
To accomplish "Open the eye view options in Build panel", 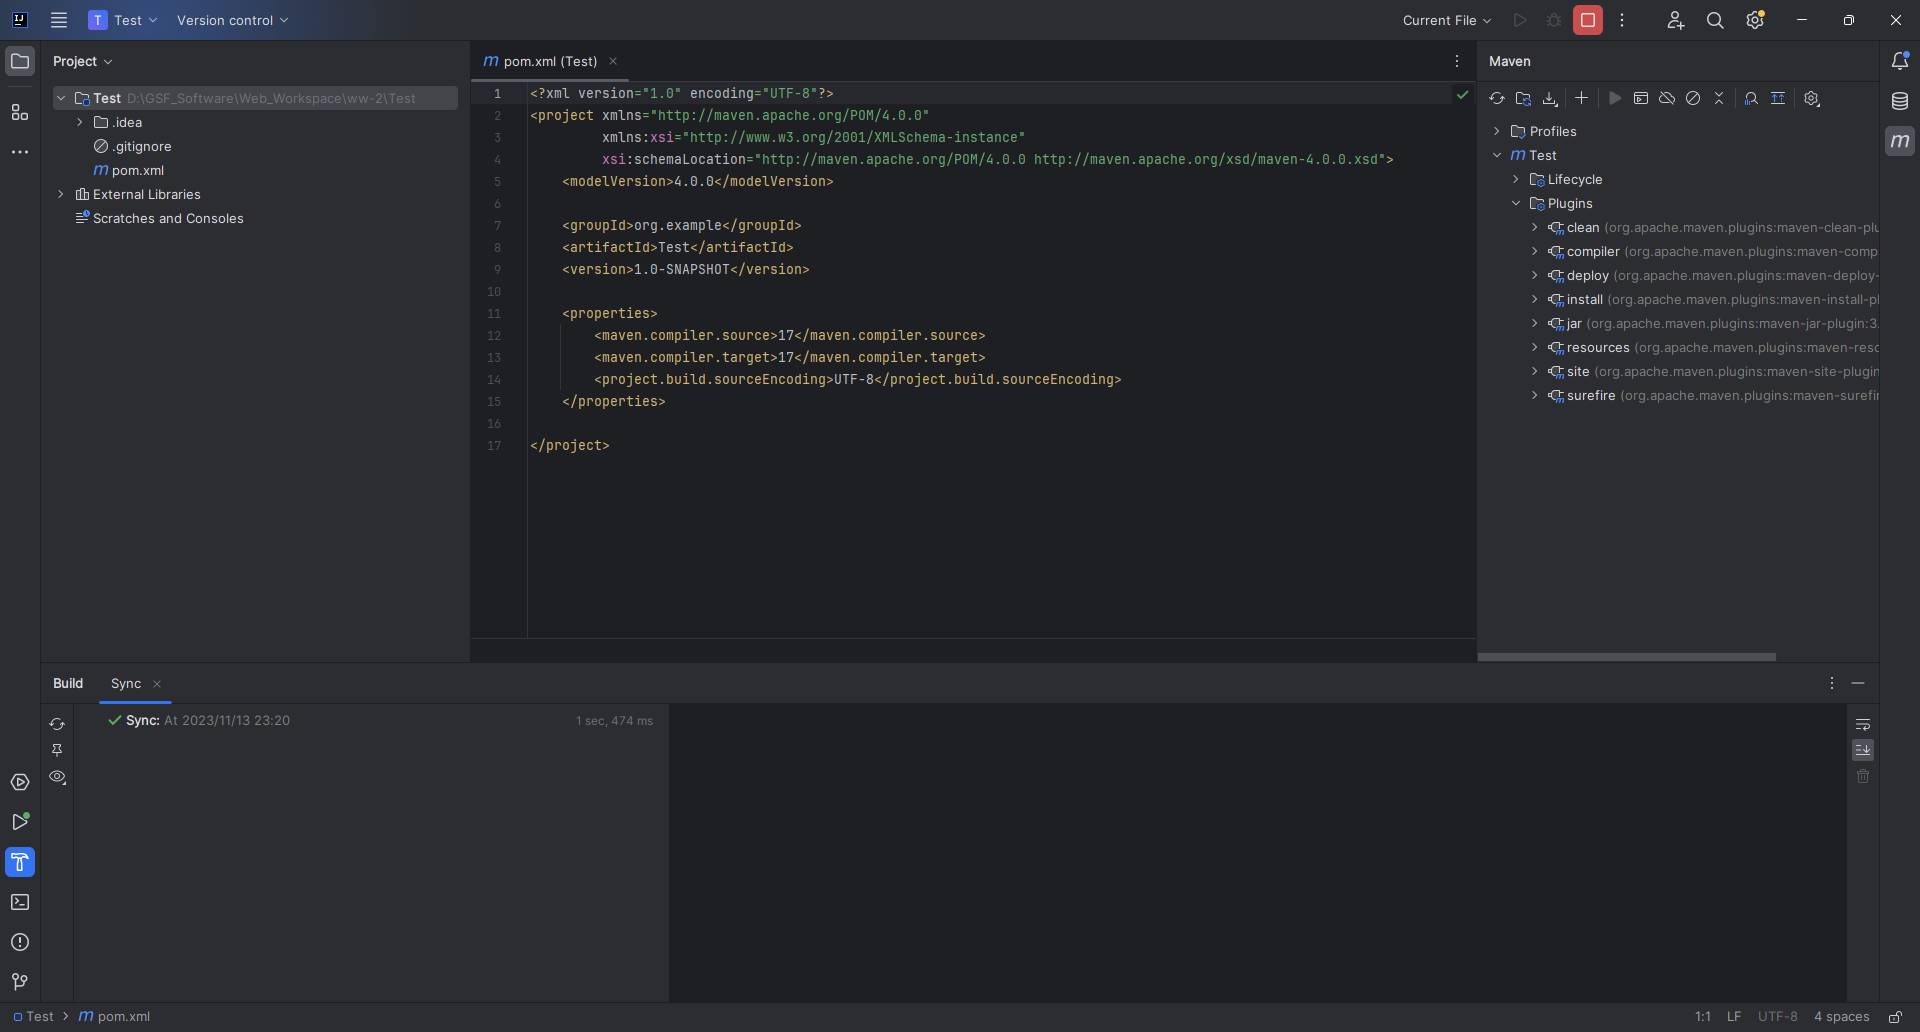I will click(57, 777).
